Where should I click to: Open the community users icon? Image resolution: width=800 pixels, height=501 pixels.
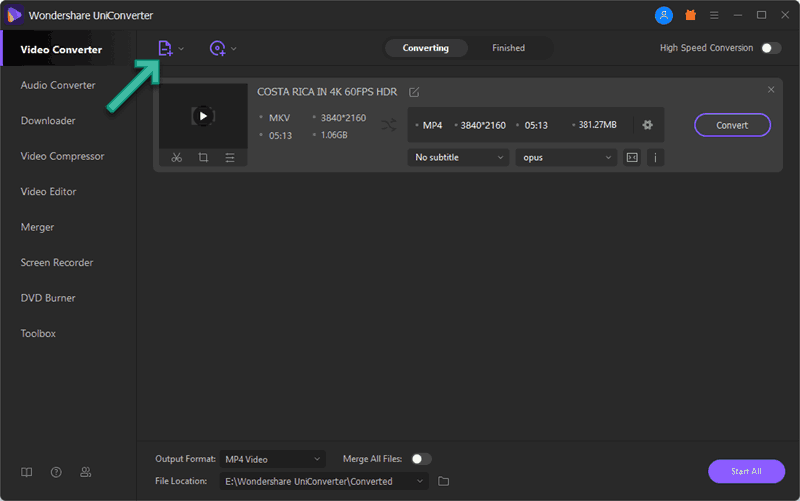click(86, 472)
